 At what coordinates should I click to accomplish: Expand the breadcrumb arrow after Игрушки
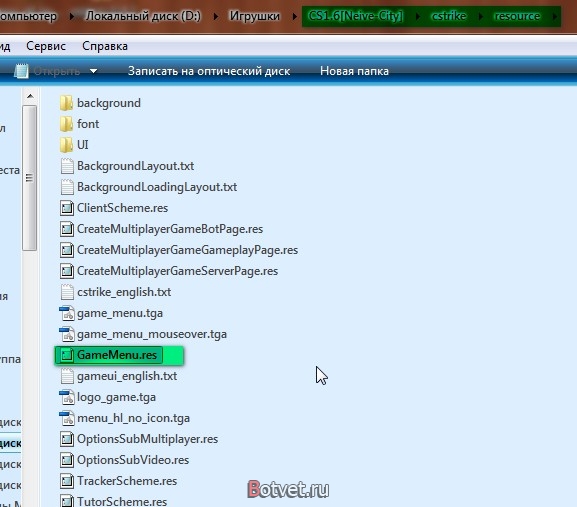tap(294, 17)
